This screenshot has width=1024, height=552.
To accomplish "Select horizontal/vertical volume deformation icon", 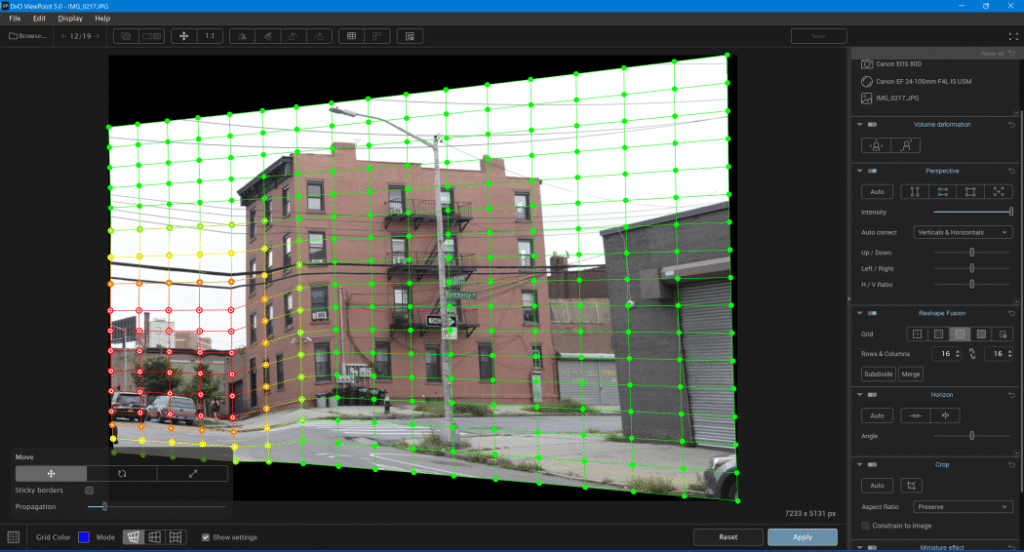I will click(876, 145).
